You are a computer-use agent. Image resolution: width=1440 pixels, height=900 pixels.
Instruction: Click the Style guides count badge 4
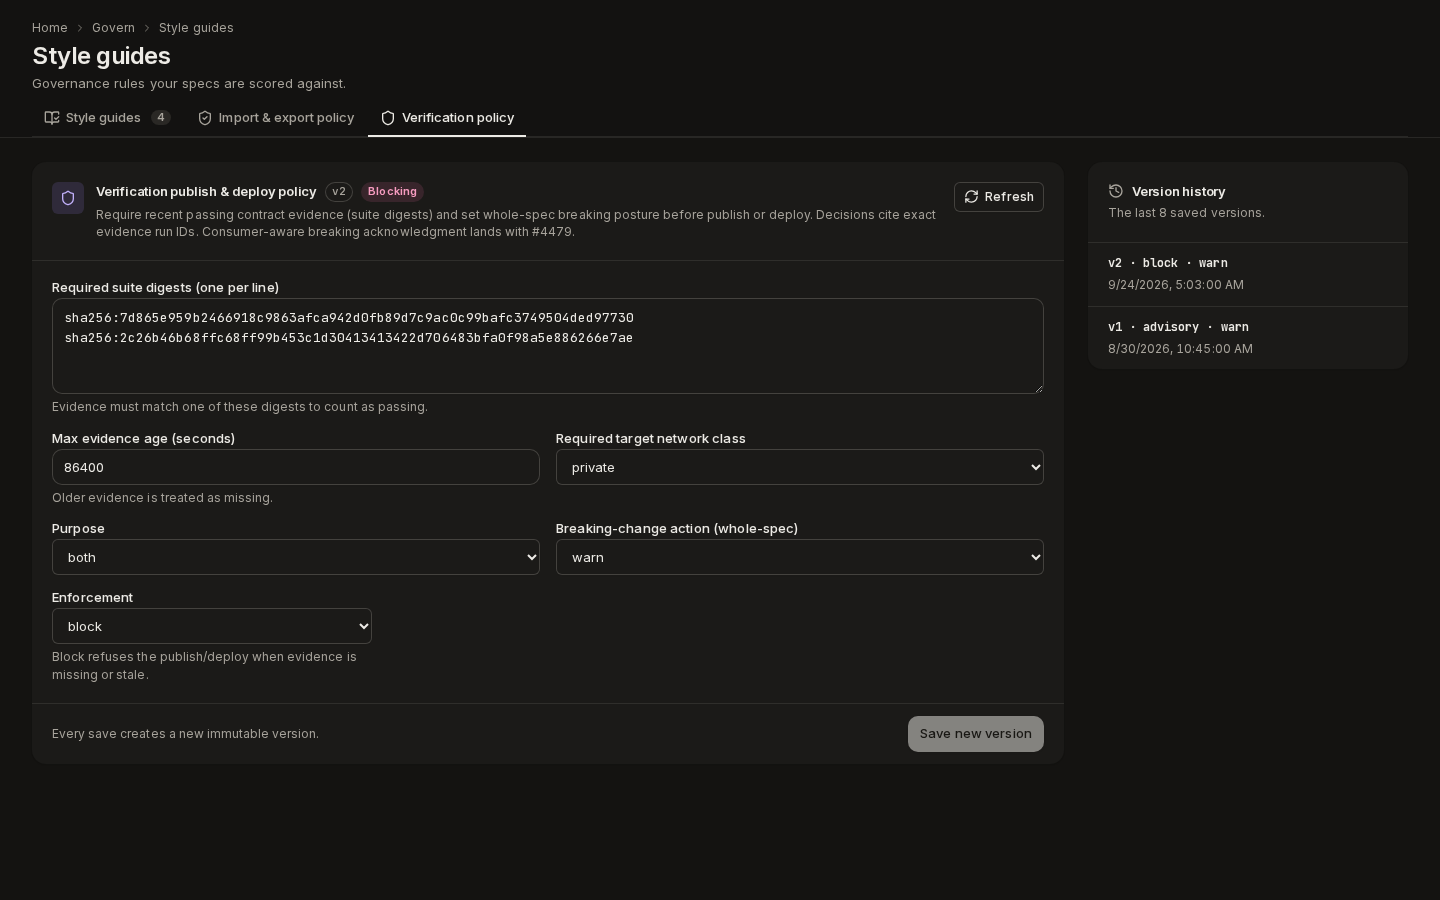tap(160, 118)
